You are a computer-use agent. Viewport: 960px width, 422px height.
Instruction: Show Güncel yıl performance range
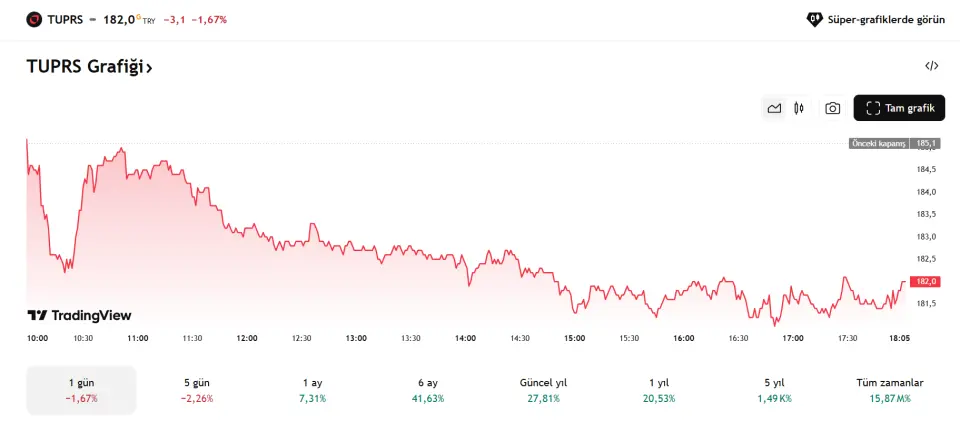click(543, 390)
